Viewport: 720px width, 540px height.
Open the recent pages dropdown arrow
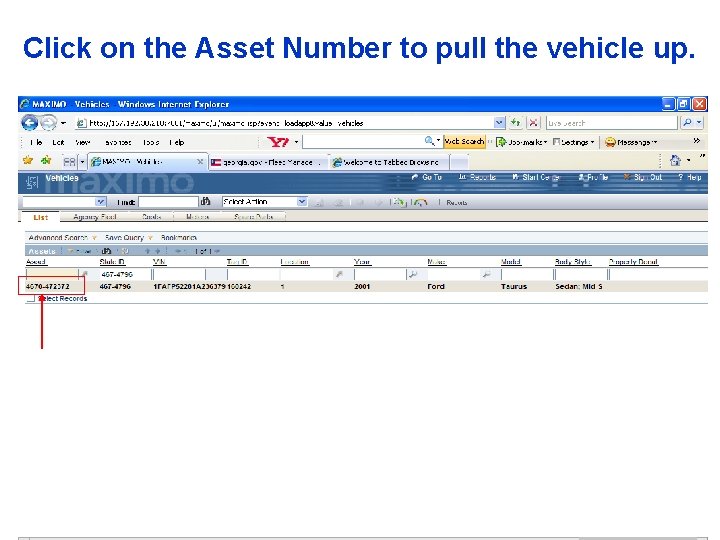[x=63, y=123]
